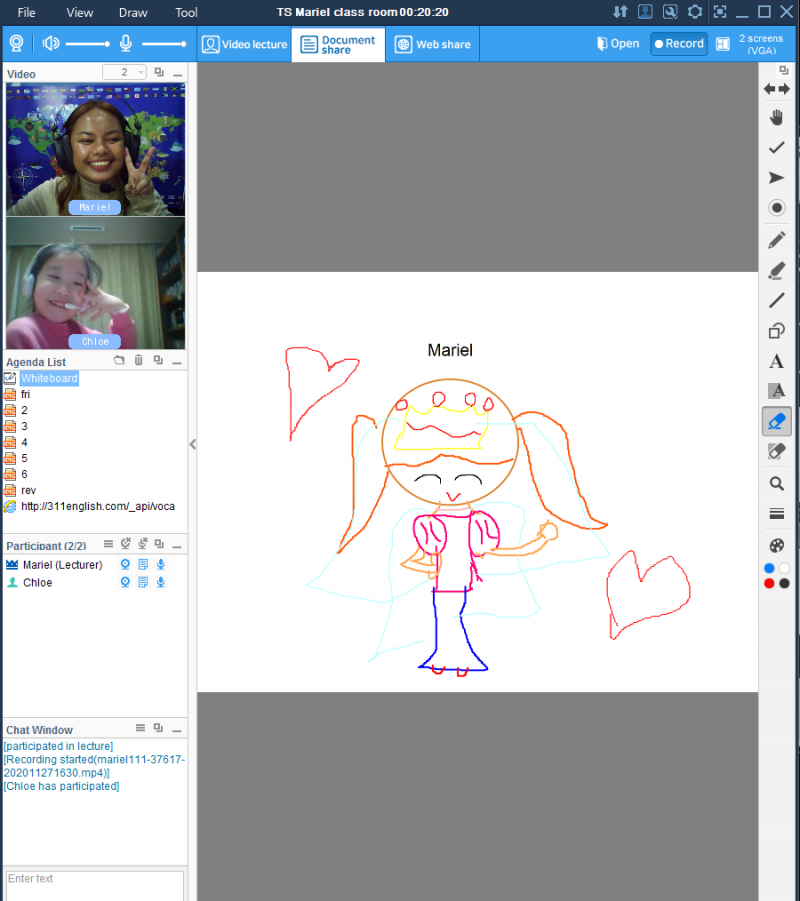Minimize the Chat Window panel

tap(177, 729)
